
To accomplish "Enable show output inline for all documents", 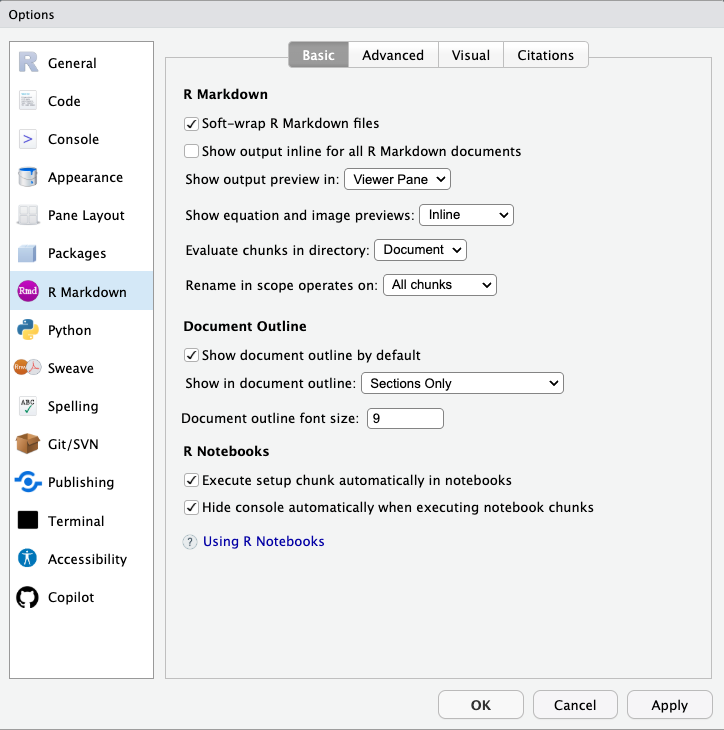I will click(x=191, y=152).
